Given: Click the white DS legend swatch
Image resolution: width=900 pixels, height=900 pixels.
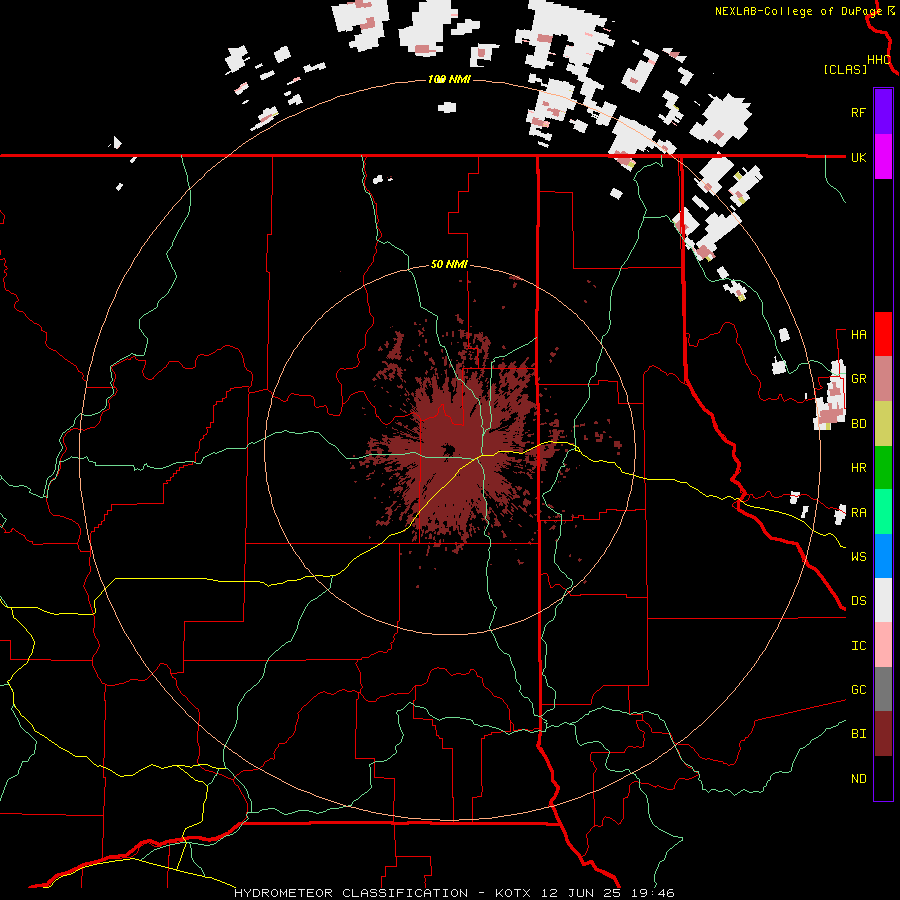Looking at the screenshot, I should [x=883, y=600].
